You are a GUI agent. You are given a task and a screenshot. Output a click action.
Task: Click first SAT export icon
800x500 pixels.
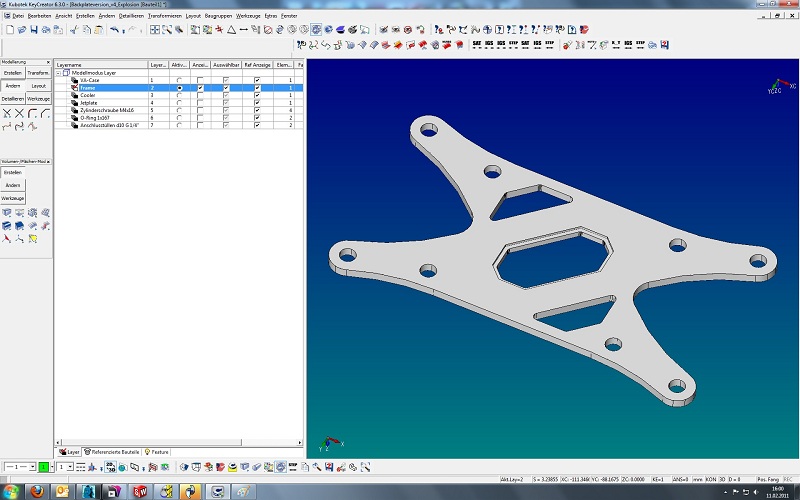coord(477,45)
